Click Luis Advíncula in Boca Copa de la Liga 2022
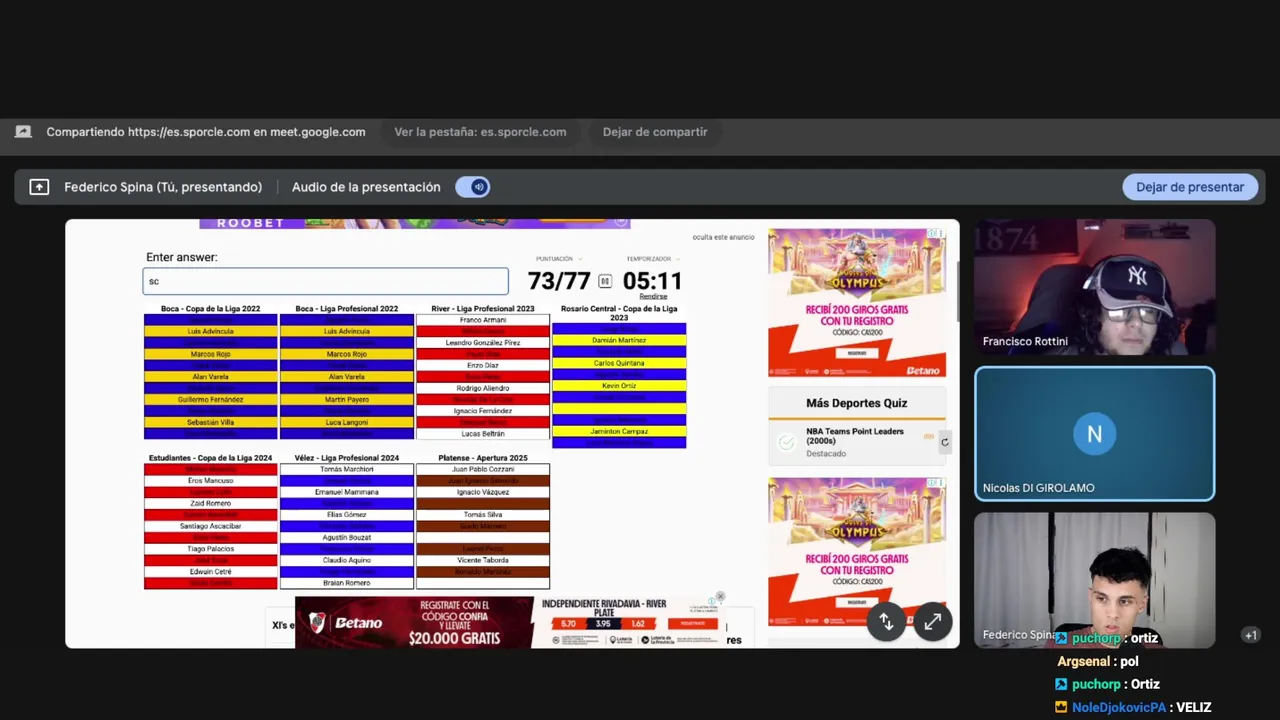The height and width of the screenshot is (720, 1280). point(210,331)
